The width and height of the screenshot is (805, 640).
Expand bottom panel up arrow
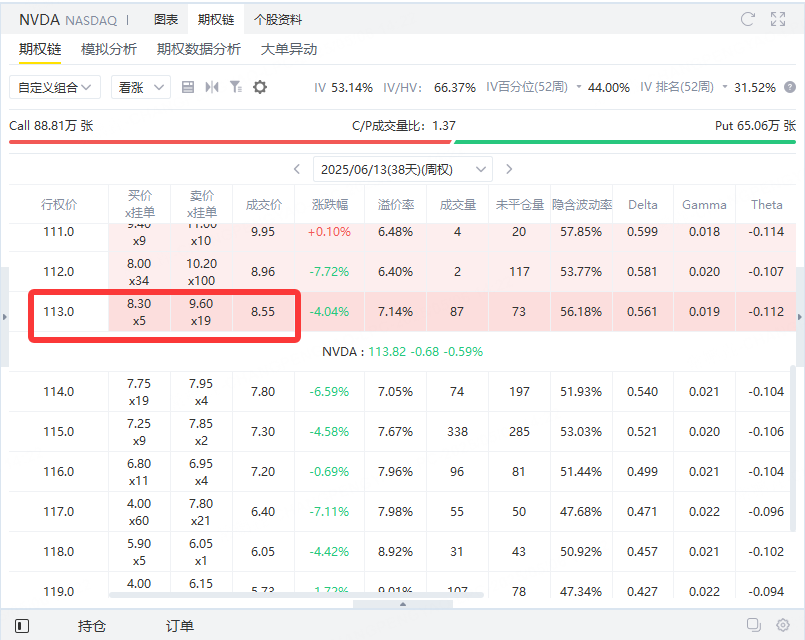(x=403, y=604)
